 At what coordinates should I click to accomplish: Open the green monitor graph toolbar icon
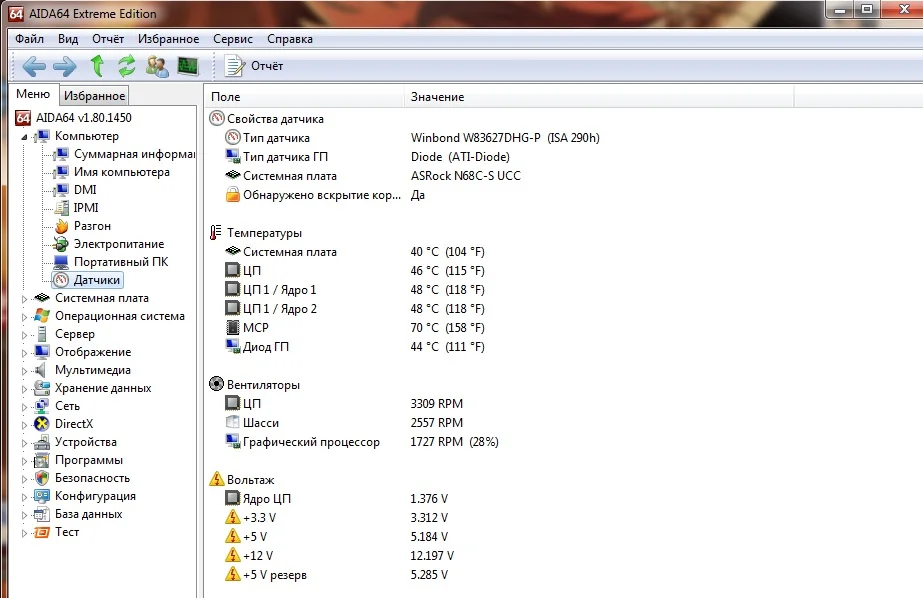[188, 66]
